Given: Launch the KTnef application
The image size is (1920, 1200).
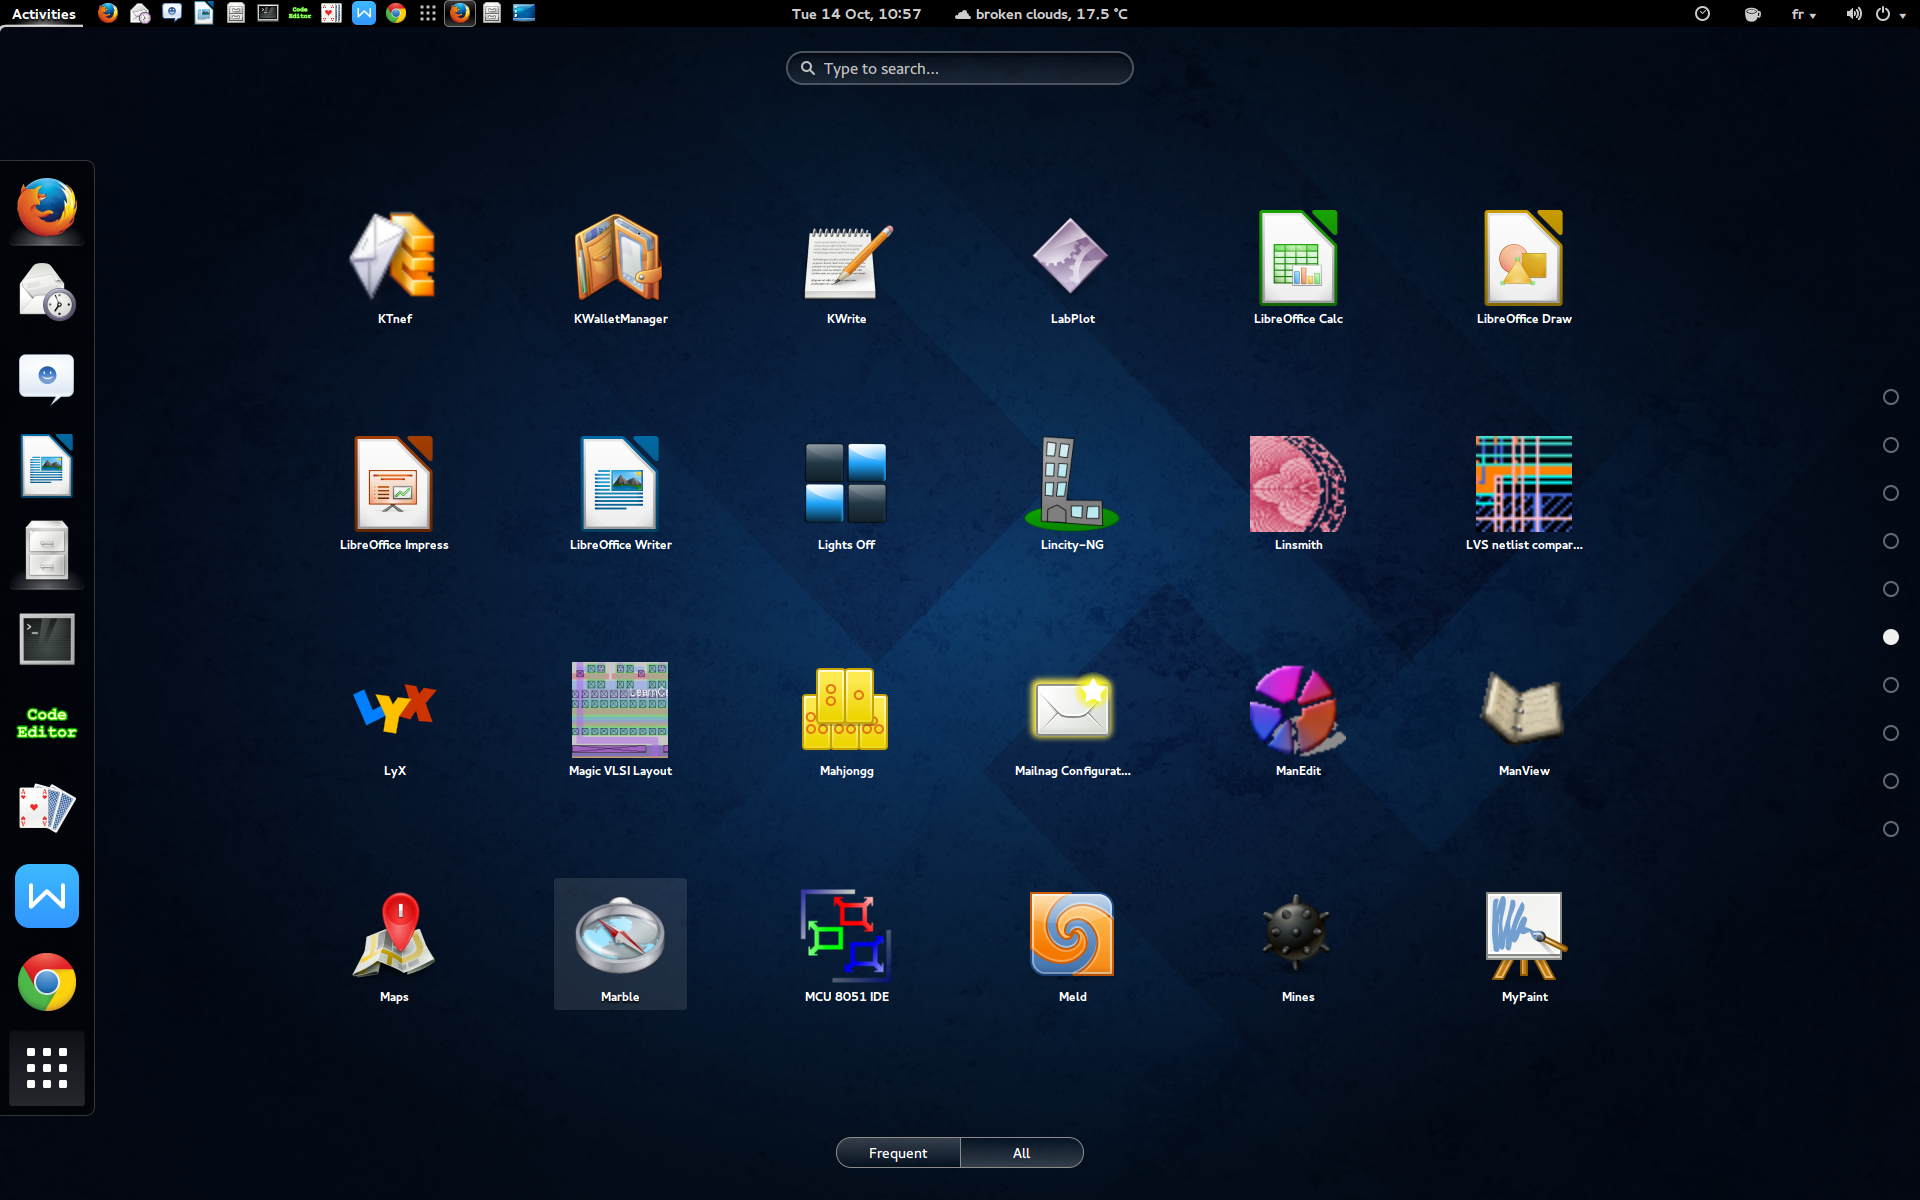Looking at the screenshot, I should [x=394, y=267].
